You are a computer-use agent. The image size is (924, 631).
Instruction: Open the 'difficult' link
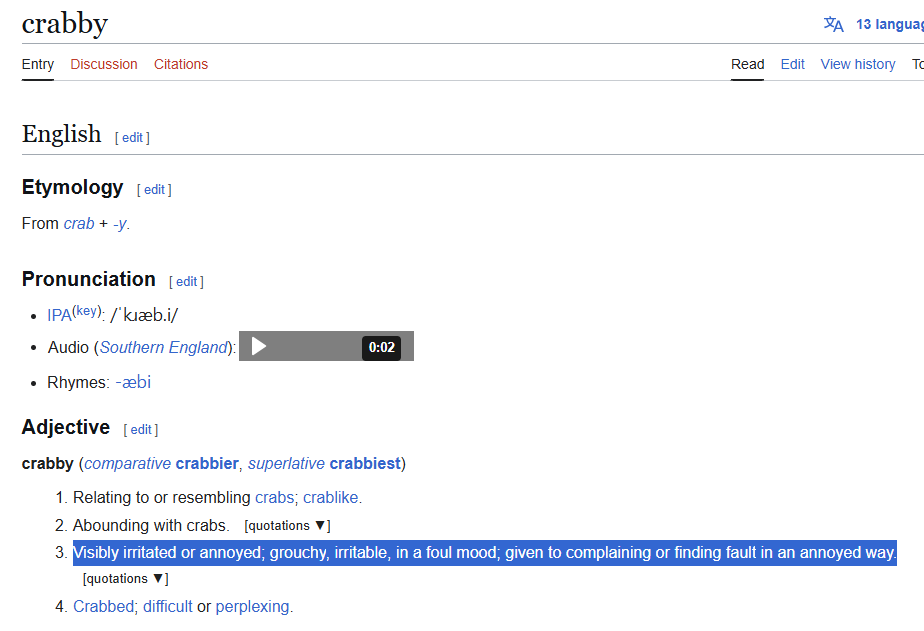168,606
